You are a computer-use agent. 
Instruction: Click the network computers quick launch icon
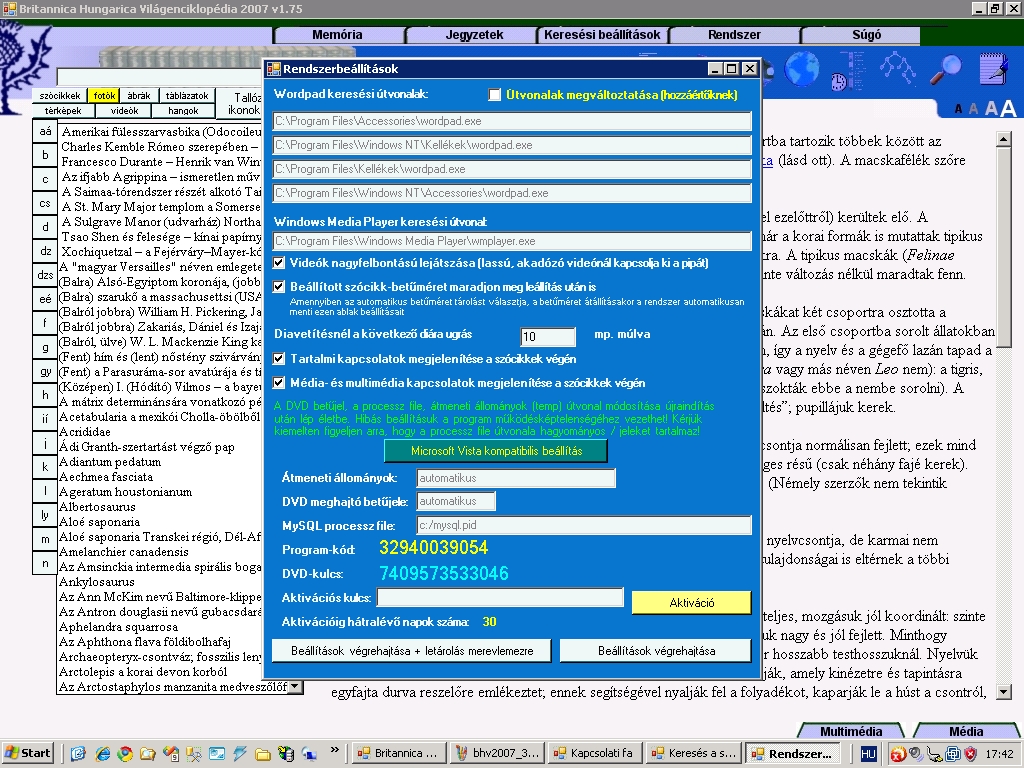tap(308, 754)
